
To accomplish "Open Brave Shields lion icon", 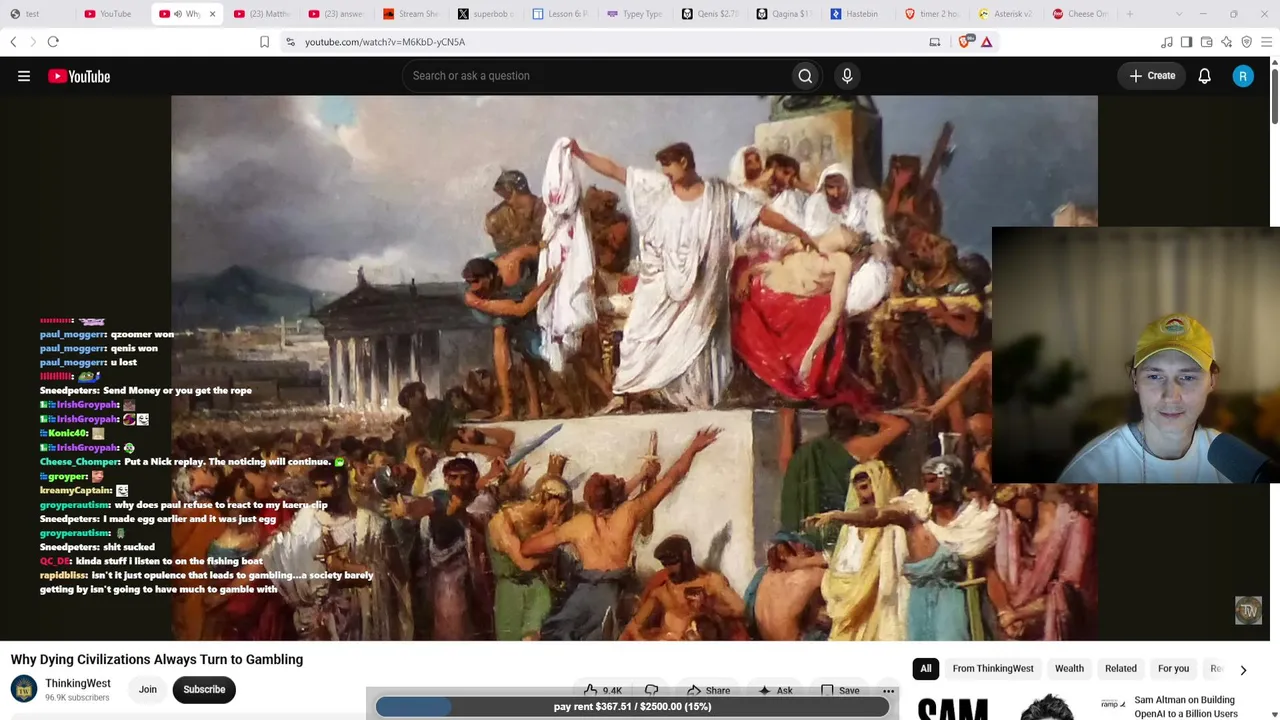I will [965, 42].
